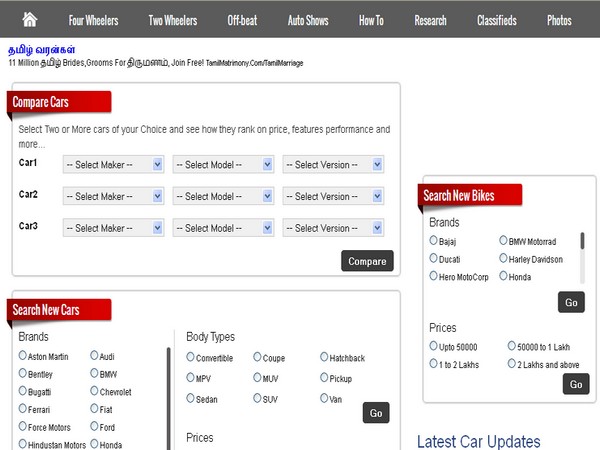Expand the Car1 Select Maker dropdown
600x450 pixels.
tap(113, 164)
